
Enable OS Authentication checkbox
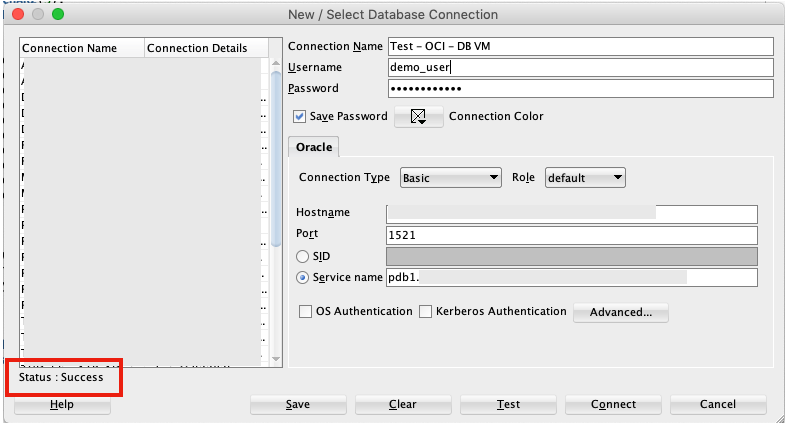coord(306,312)
